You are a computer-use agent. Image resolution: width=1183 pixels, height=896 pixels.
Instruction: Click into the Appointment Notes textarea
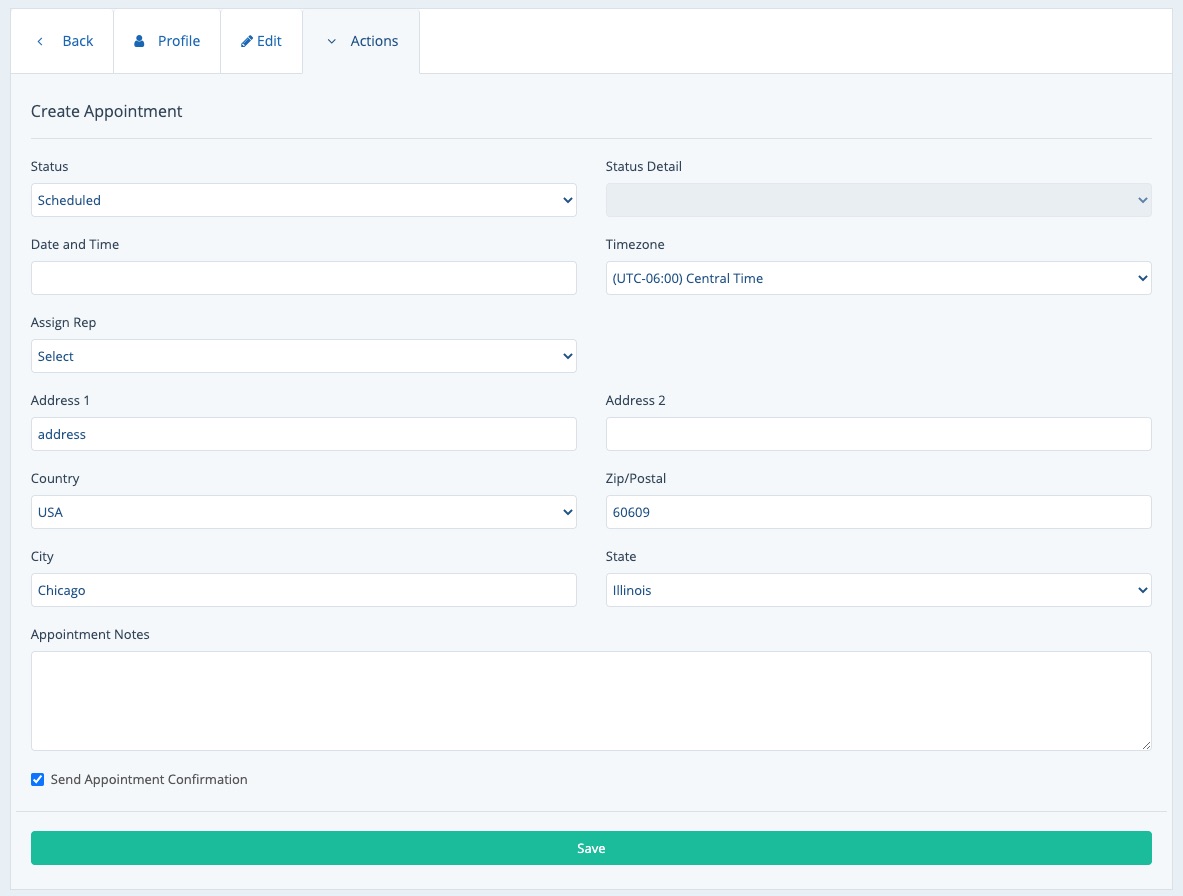tap(590, 700)
